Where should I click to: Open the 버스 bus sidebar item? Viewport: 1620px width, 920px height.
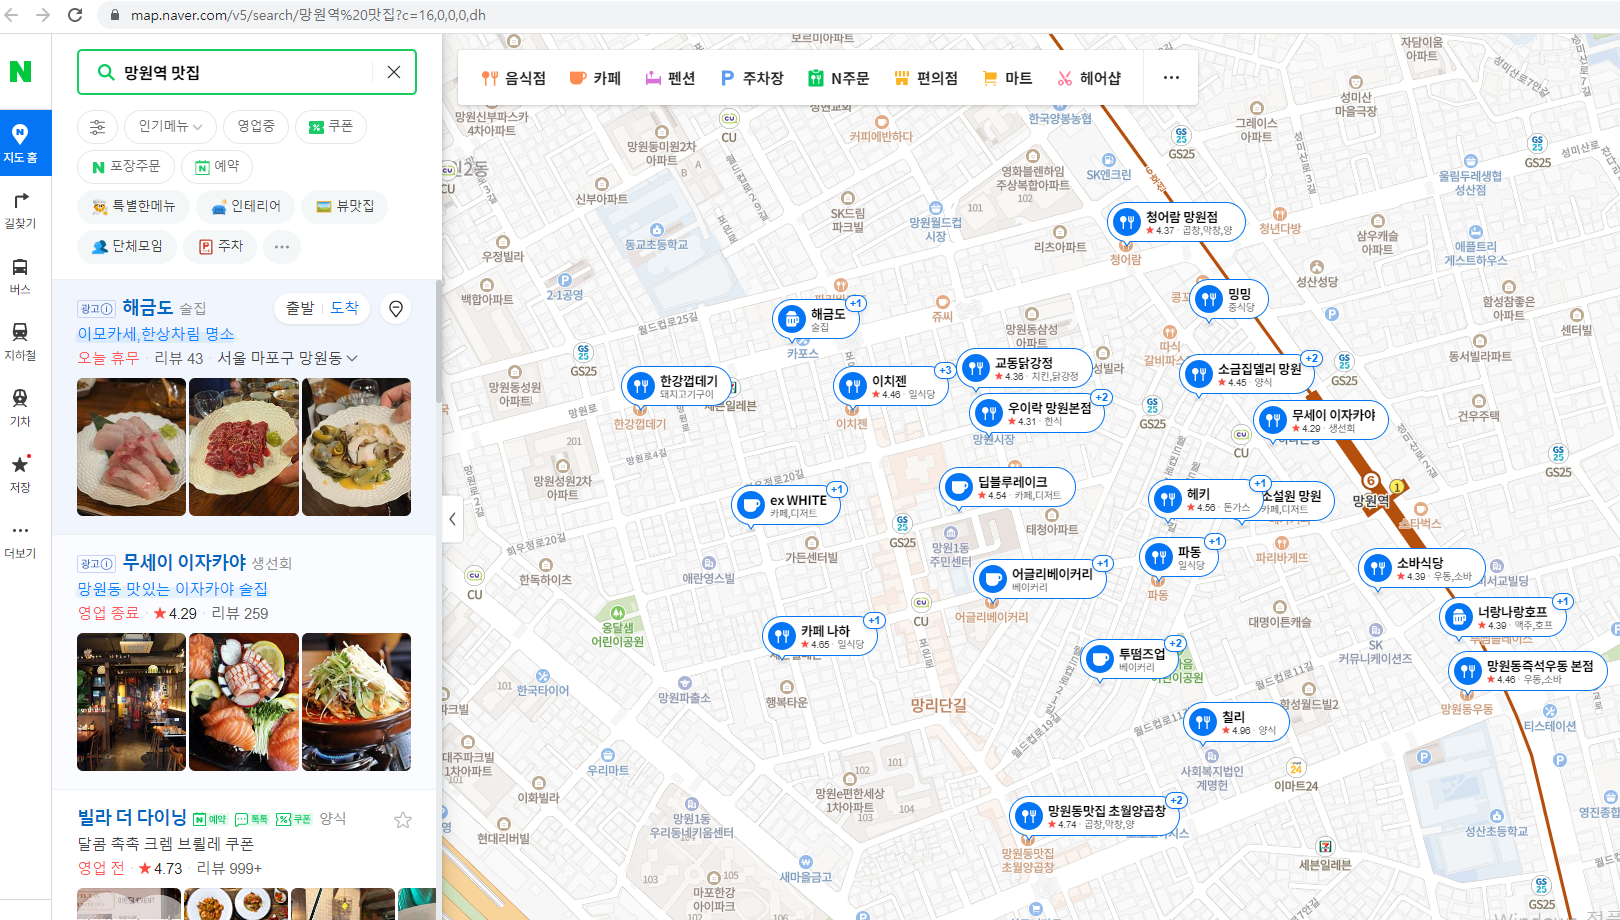[20, 276]
